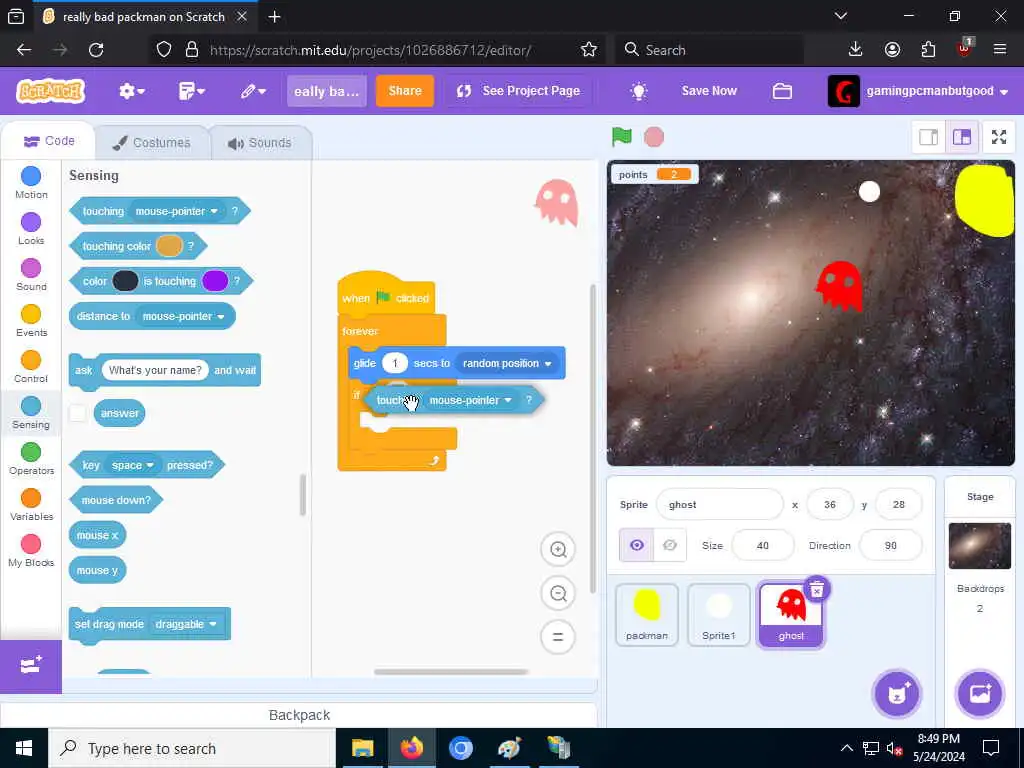1024x768 pixels.
Task: Switch to the Costumes tab
Action: point(152,142)
